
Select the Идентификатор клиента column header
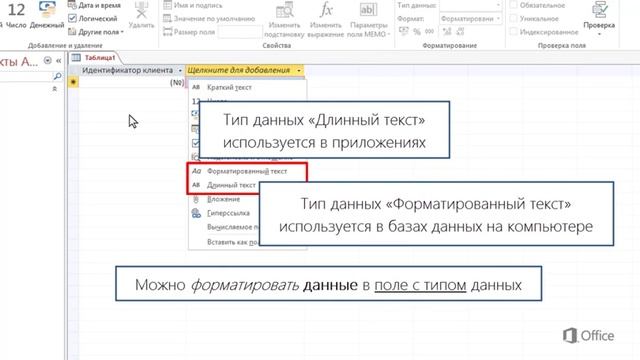click(x=127, y=70)
